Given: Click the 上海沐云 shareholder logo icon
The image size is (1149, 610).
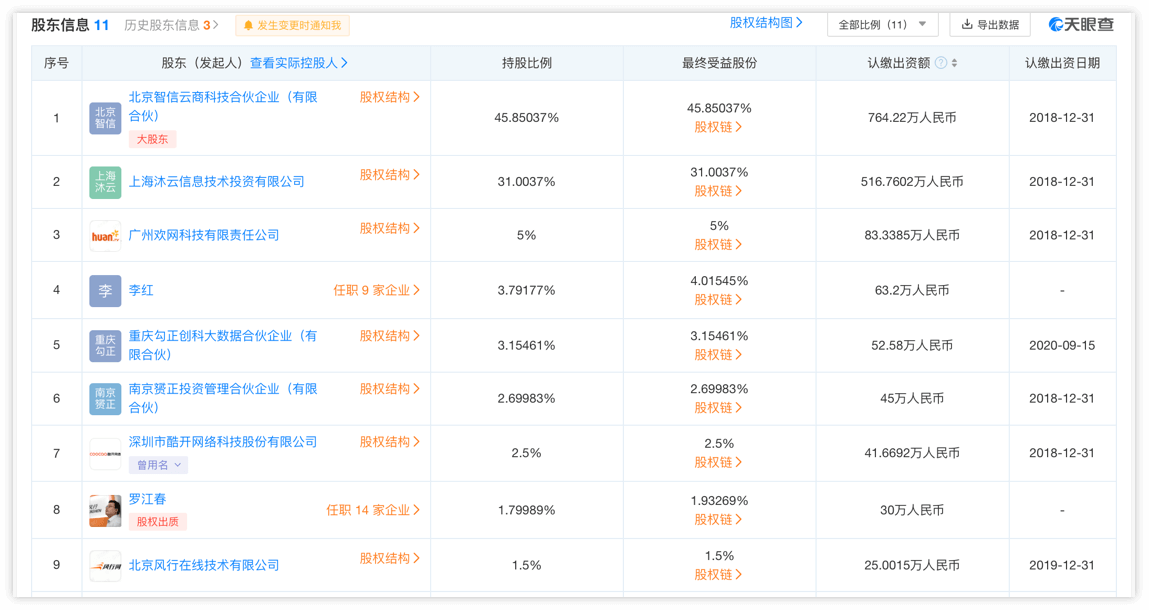Looking at the screenshot, I should click(105, 183).
